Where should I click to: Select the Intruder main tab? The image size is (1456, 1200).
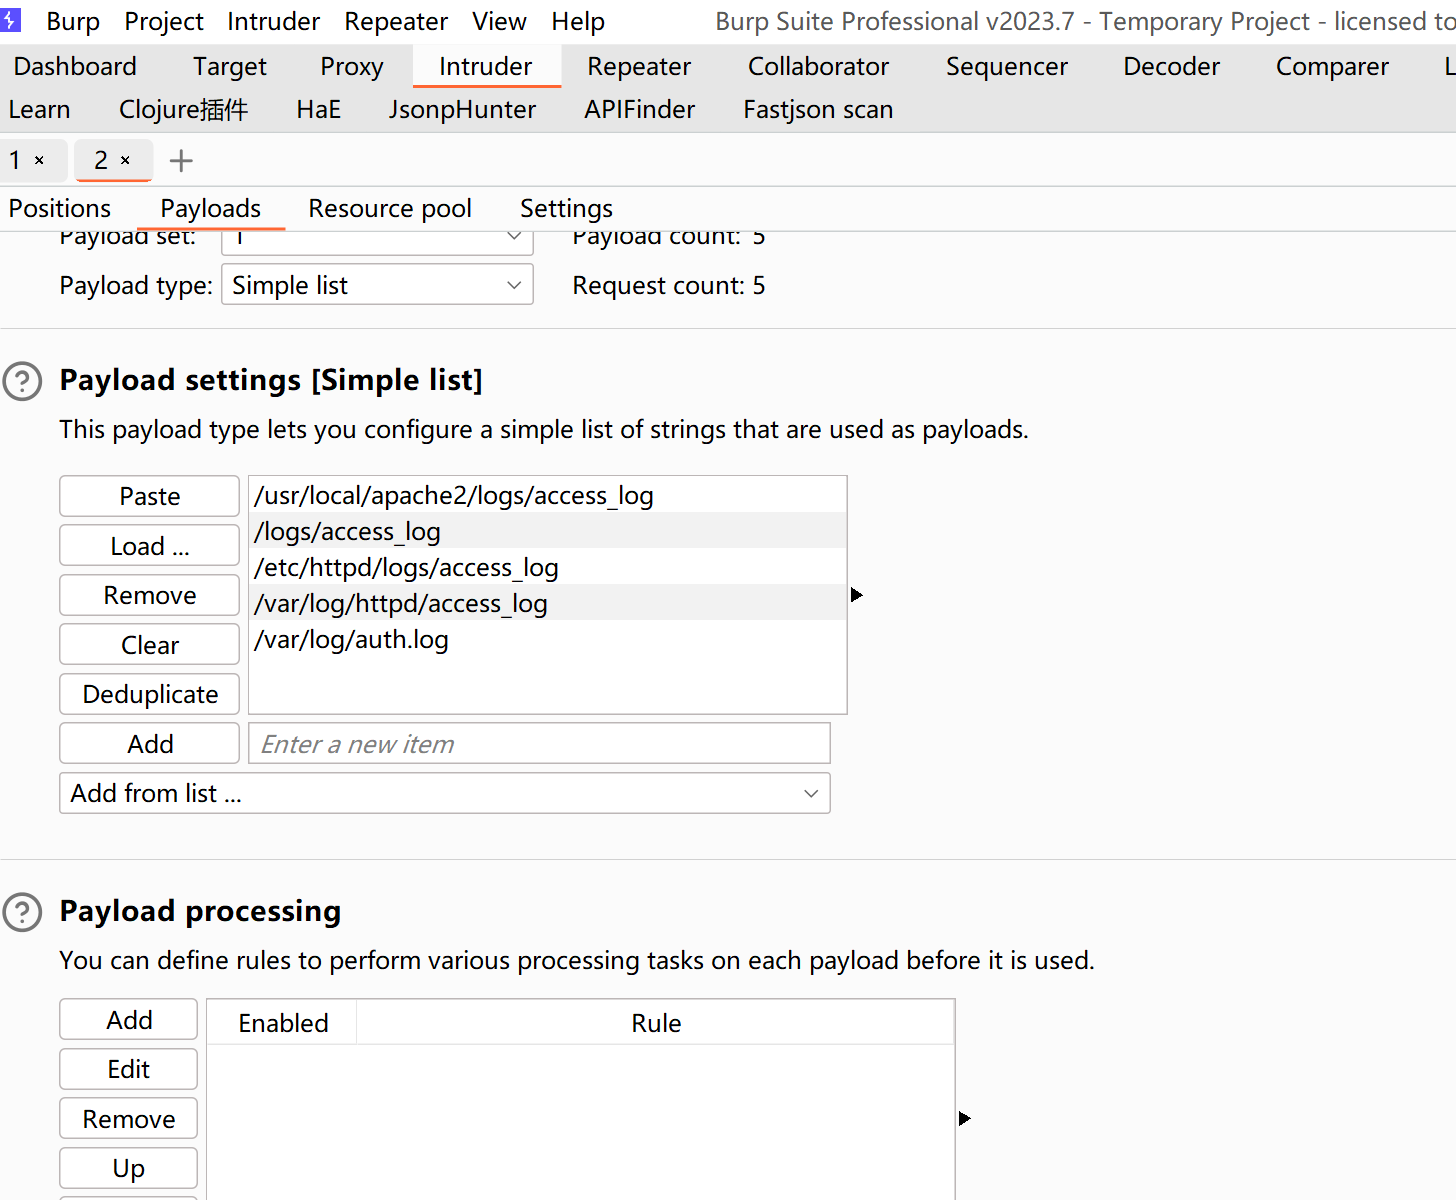tap(485, 66)
